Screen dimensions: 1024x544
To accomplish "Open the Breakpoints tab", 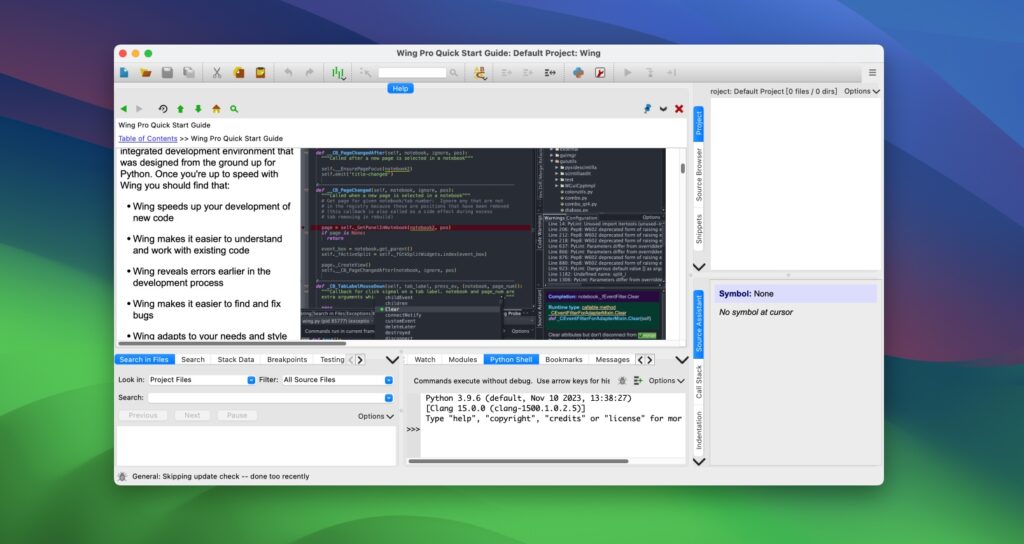I will pyautogui.click(x=287, y=360).
